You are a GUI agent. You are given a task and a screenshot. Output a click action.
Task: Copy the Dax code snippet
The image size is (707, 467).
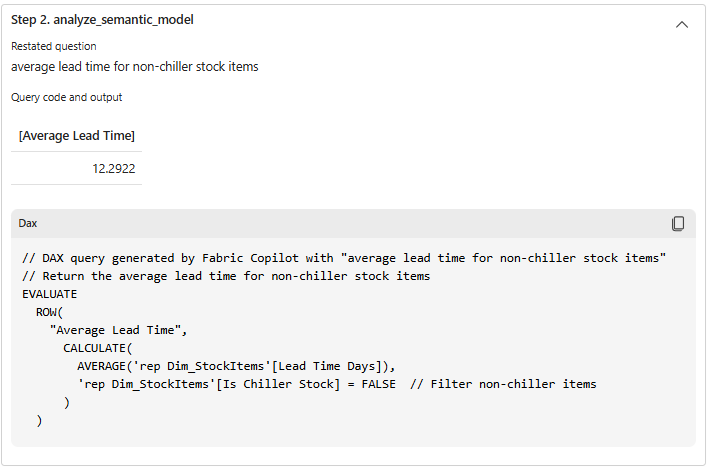point(678,224)
